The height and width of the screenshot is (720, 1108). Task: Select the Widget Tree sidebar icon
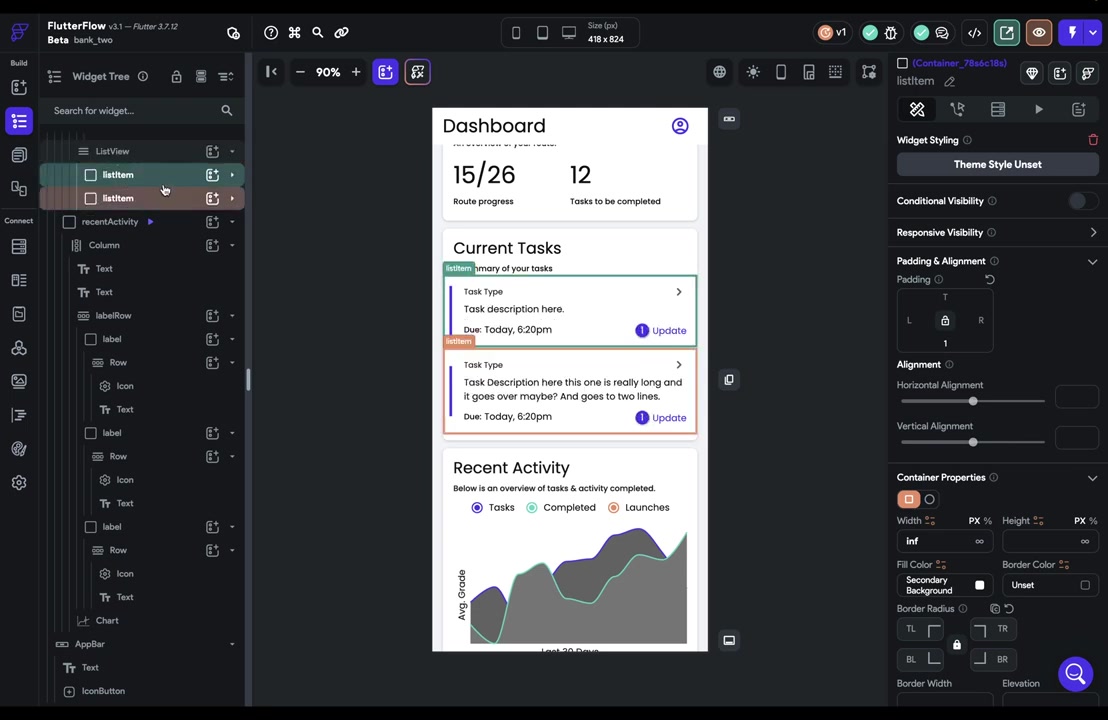pyautogui.click(x=19, y=121)
